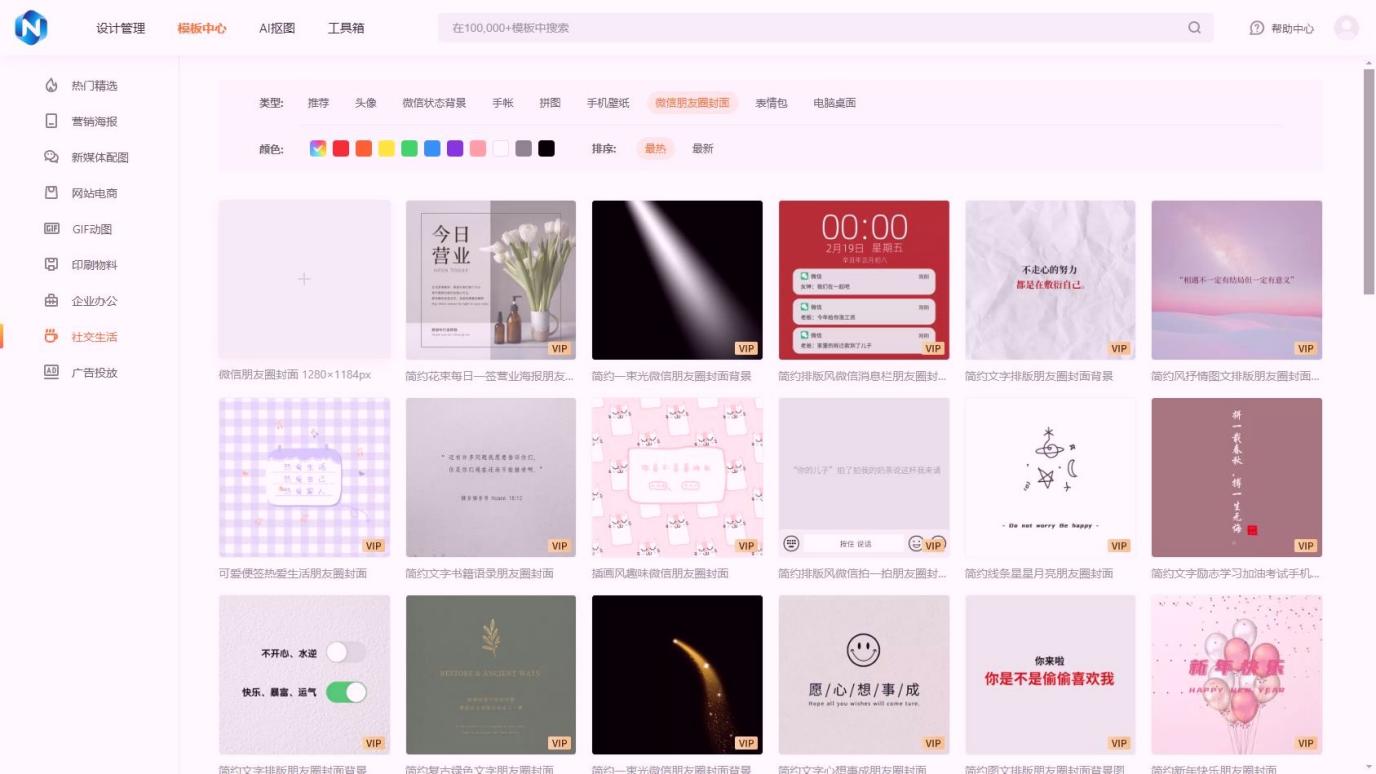The image size is (1376, 774).
Task: Click the search magnifier icon
Action: click(x=1194, y=28)
